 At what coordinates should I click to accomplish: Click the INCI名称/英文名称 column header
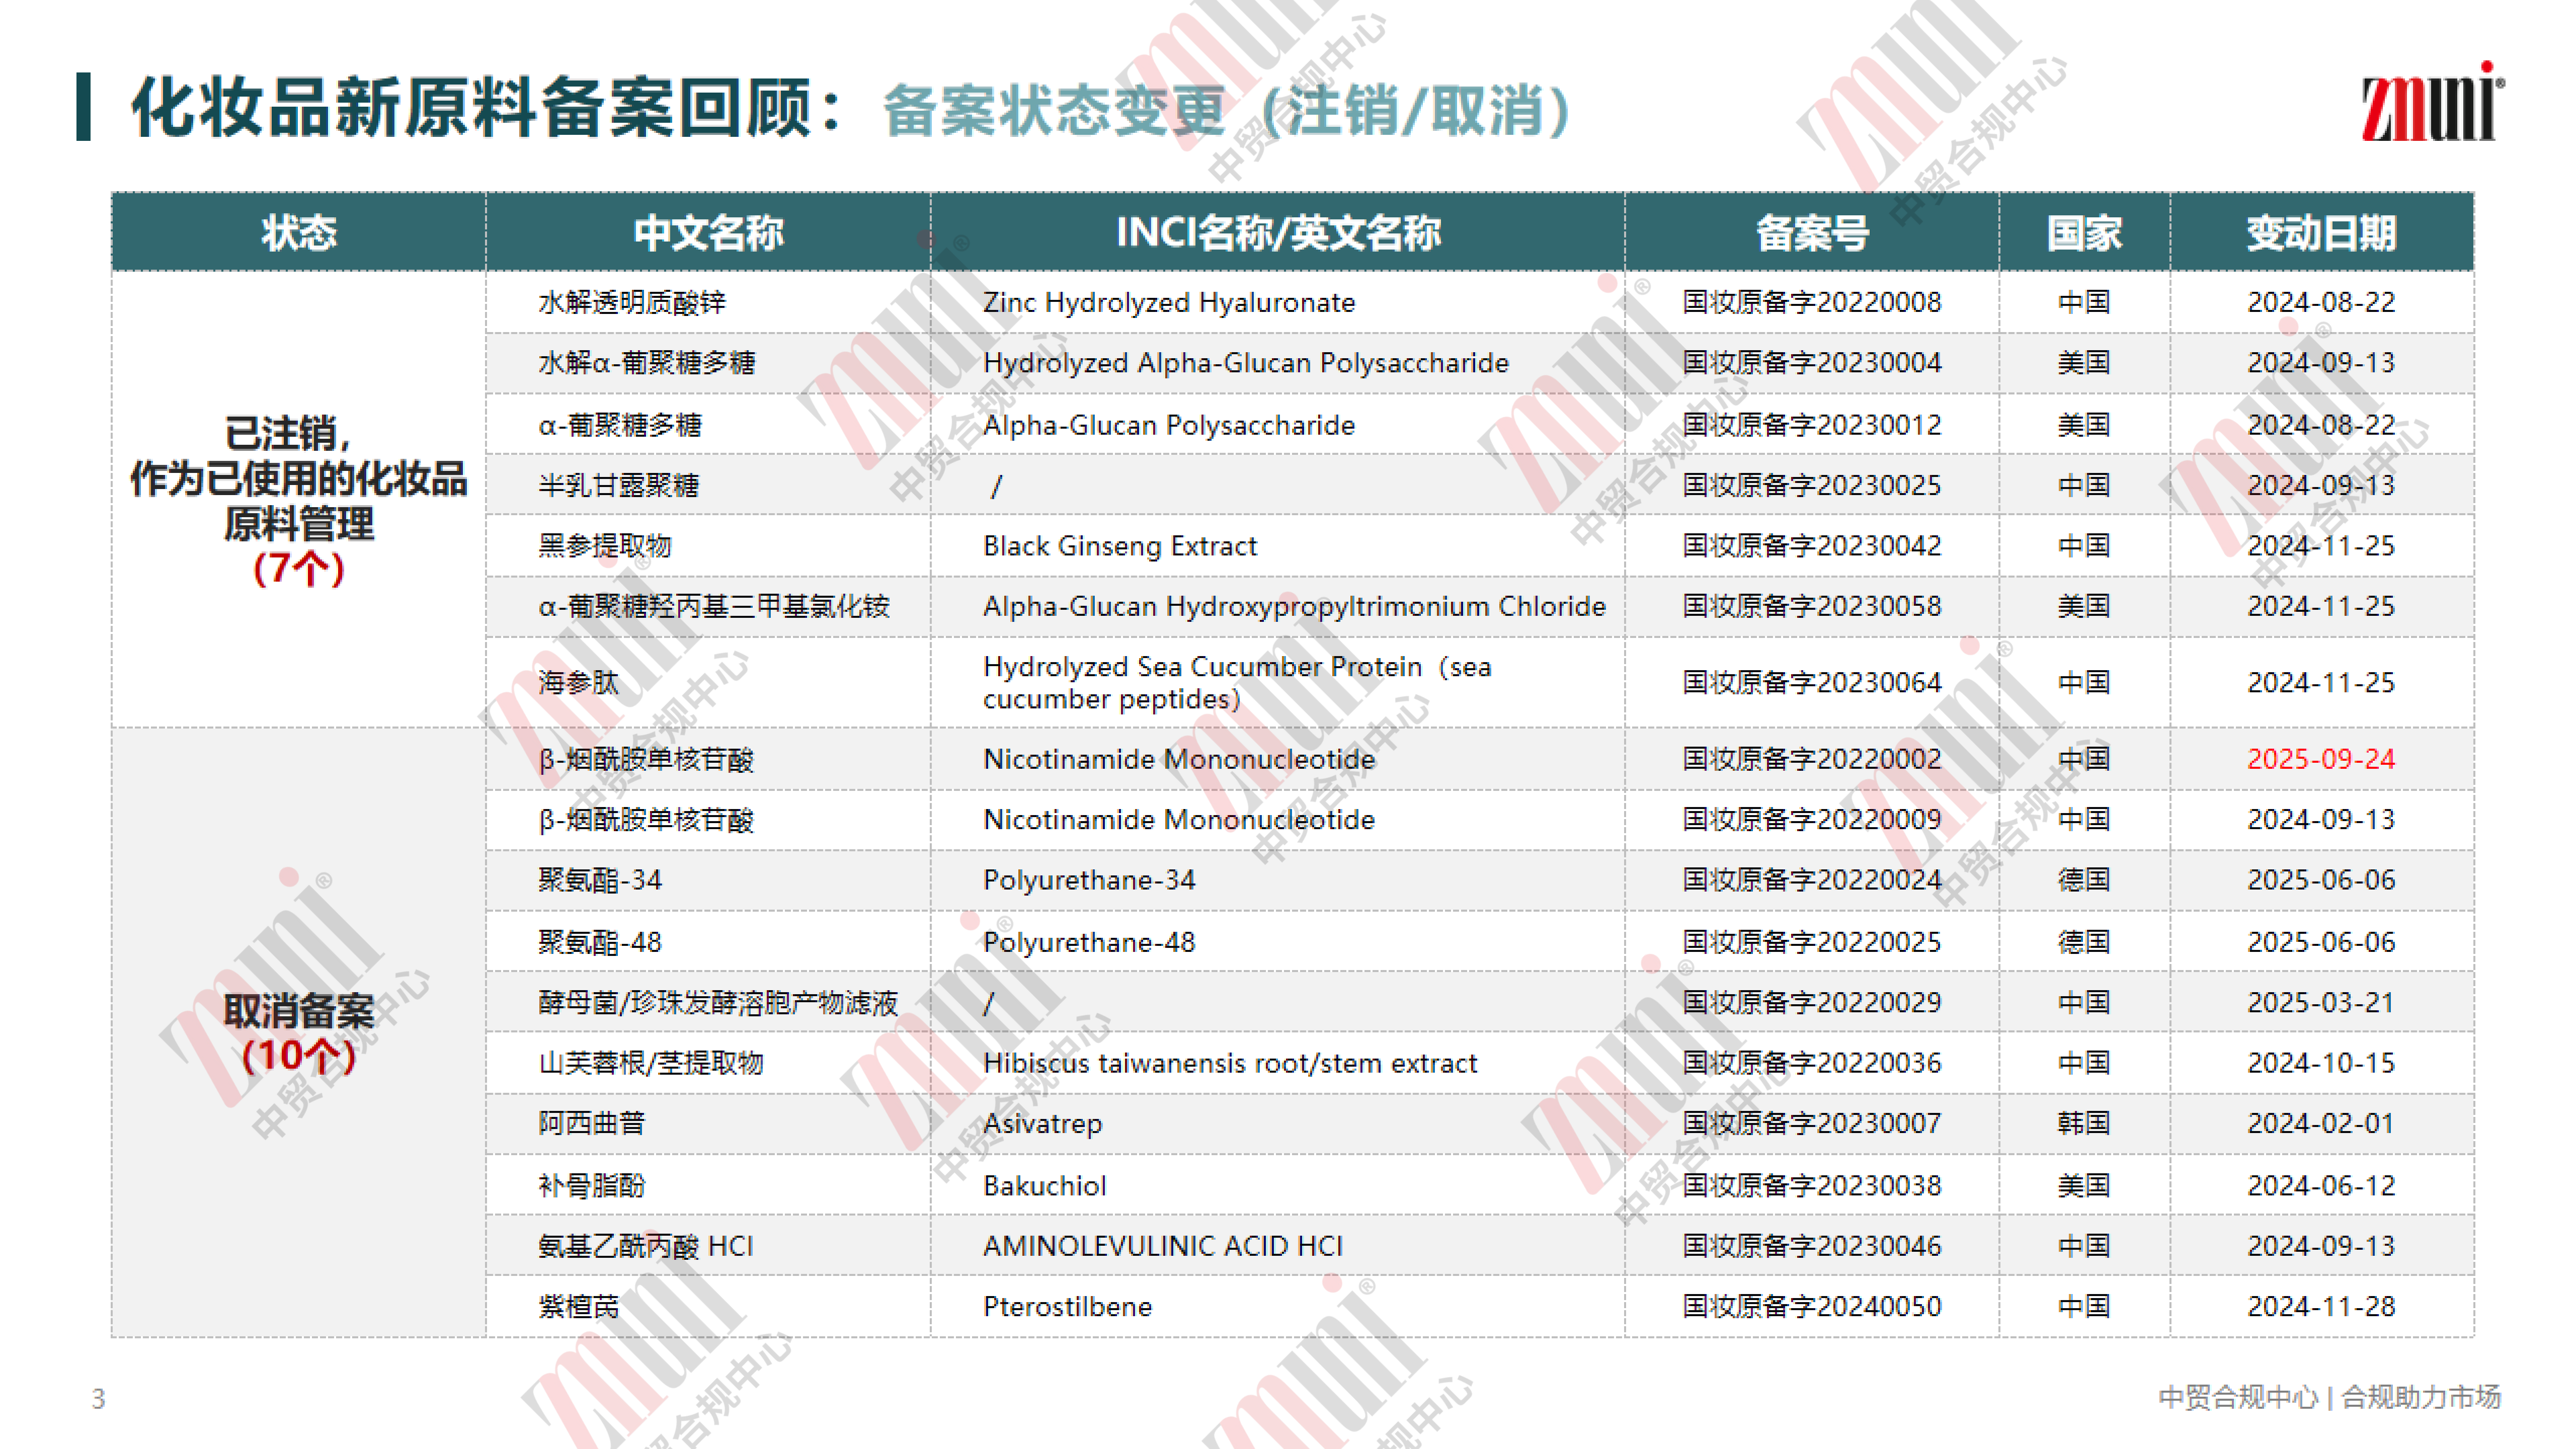coord(1277,233)
